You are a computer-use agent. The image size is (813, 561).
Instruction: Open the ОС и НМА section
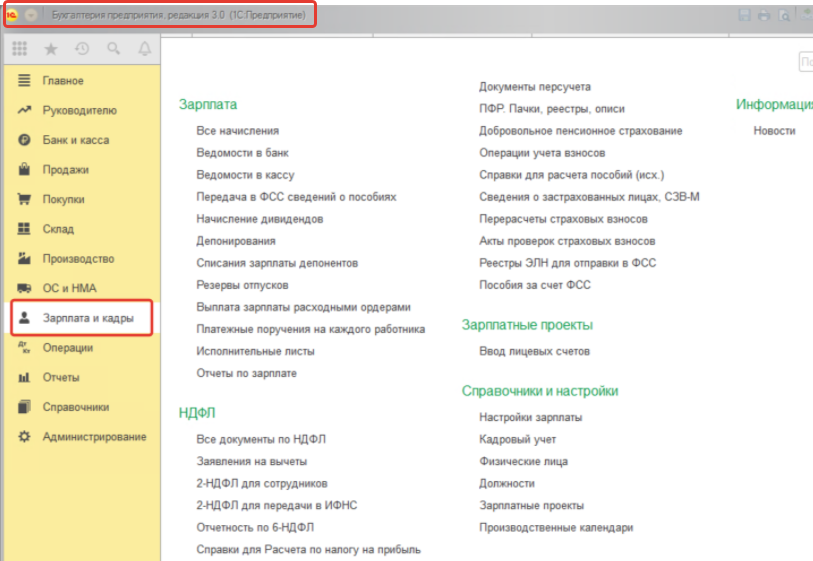click(69, 288)
